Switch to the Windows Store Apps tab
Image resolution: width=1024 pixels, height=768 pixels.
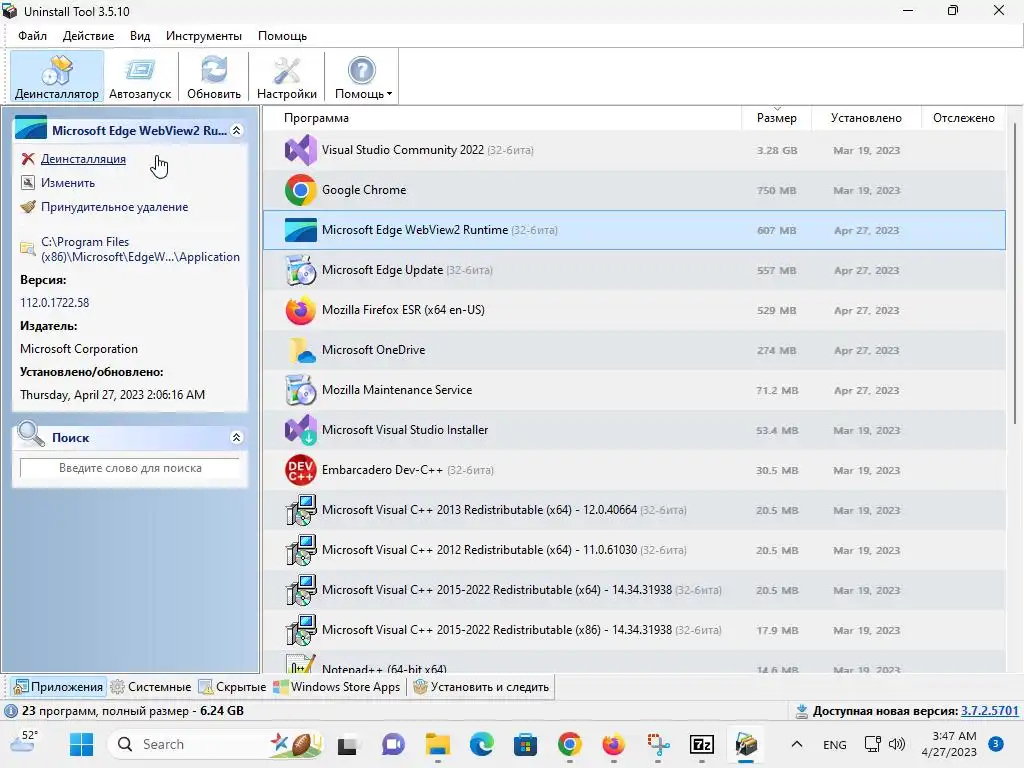337,687
